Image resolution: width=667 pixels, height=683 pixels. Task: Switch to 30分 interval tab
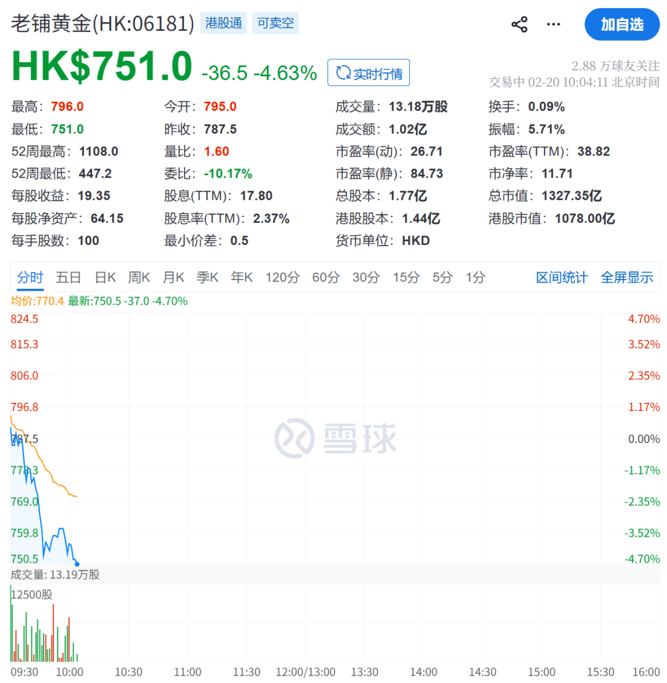coord(366,277)
